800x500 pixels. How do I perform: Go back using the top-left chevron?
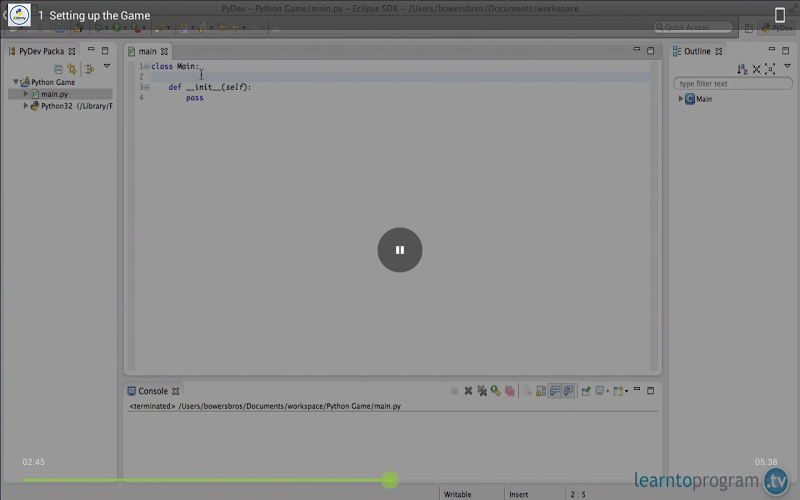point(4,15)
